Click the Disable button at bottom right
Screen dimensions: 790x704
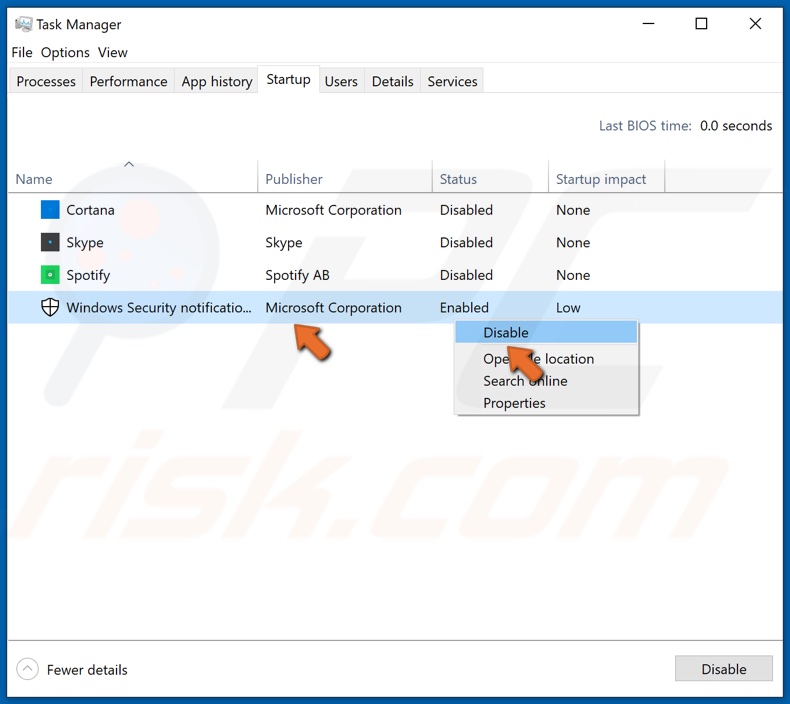pos(723,669)
